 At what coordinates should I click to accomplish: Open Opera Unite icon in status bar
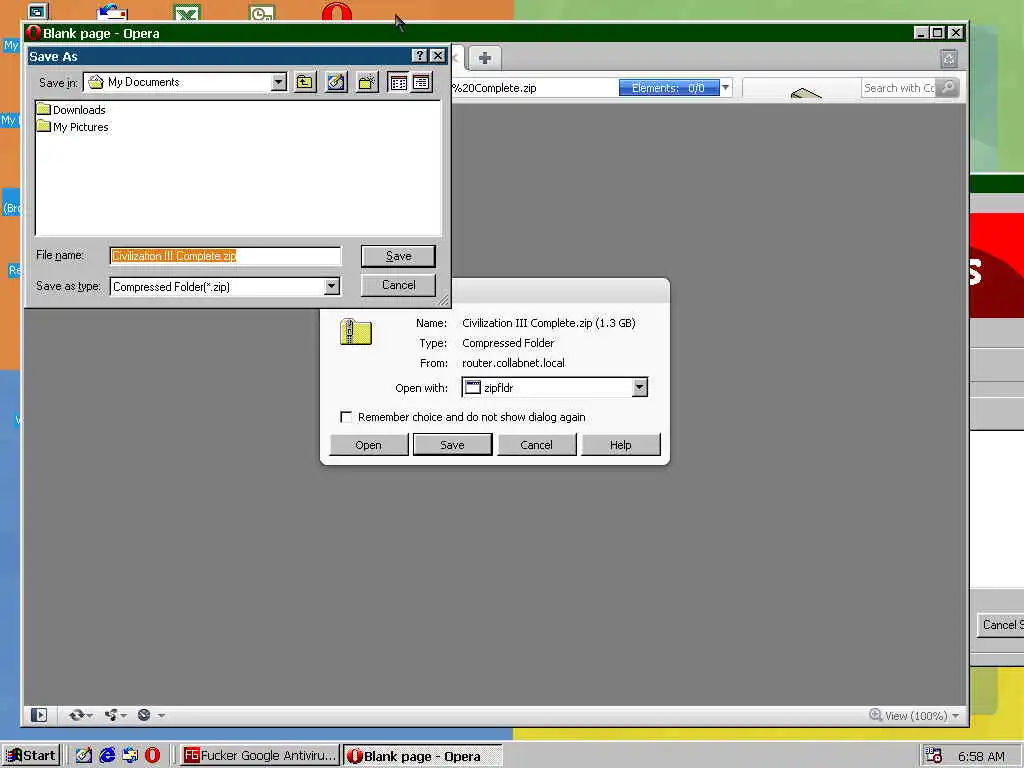[111, 715]
